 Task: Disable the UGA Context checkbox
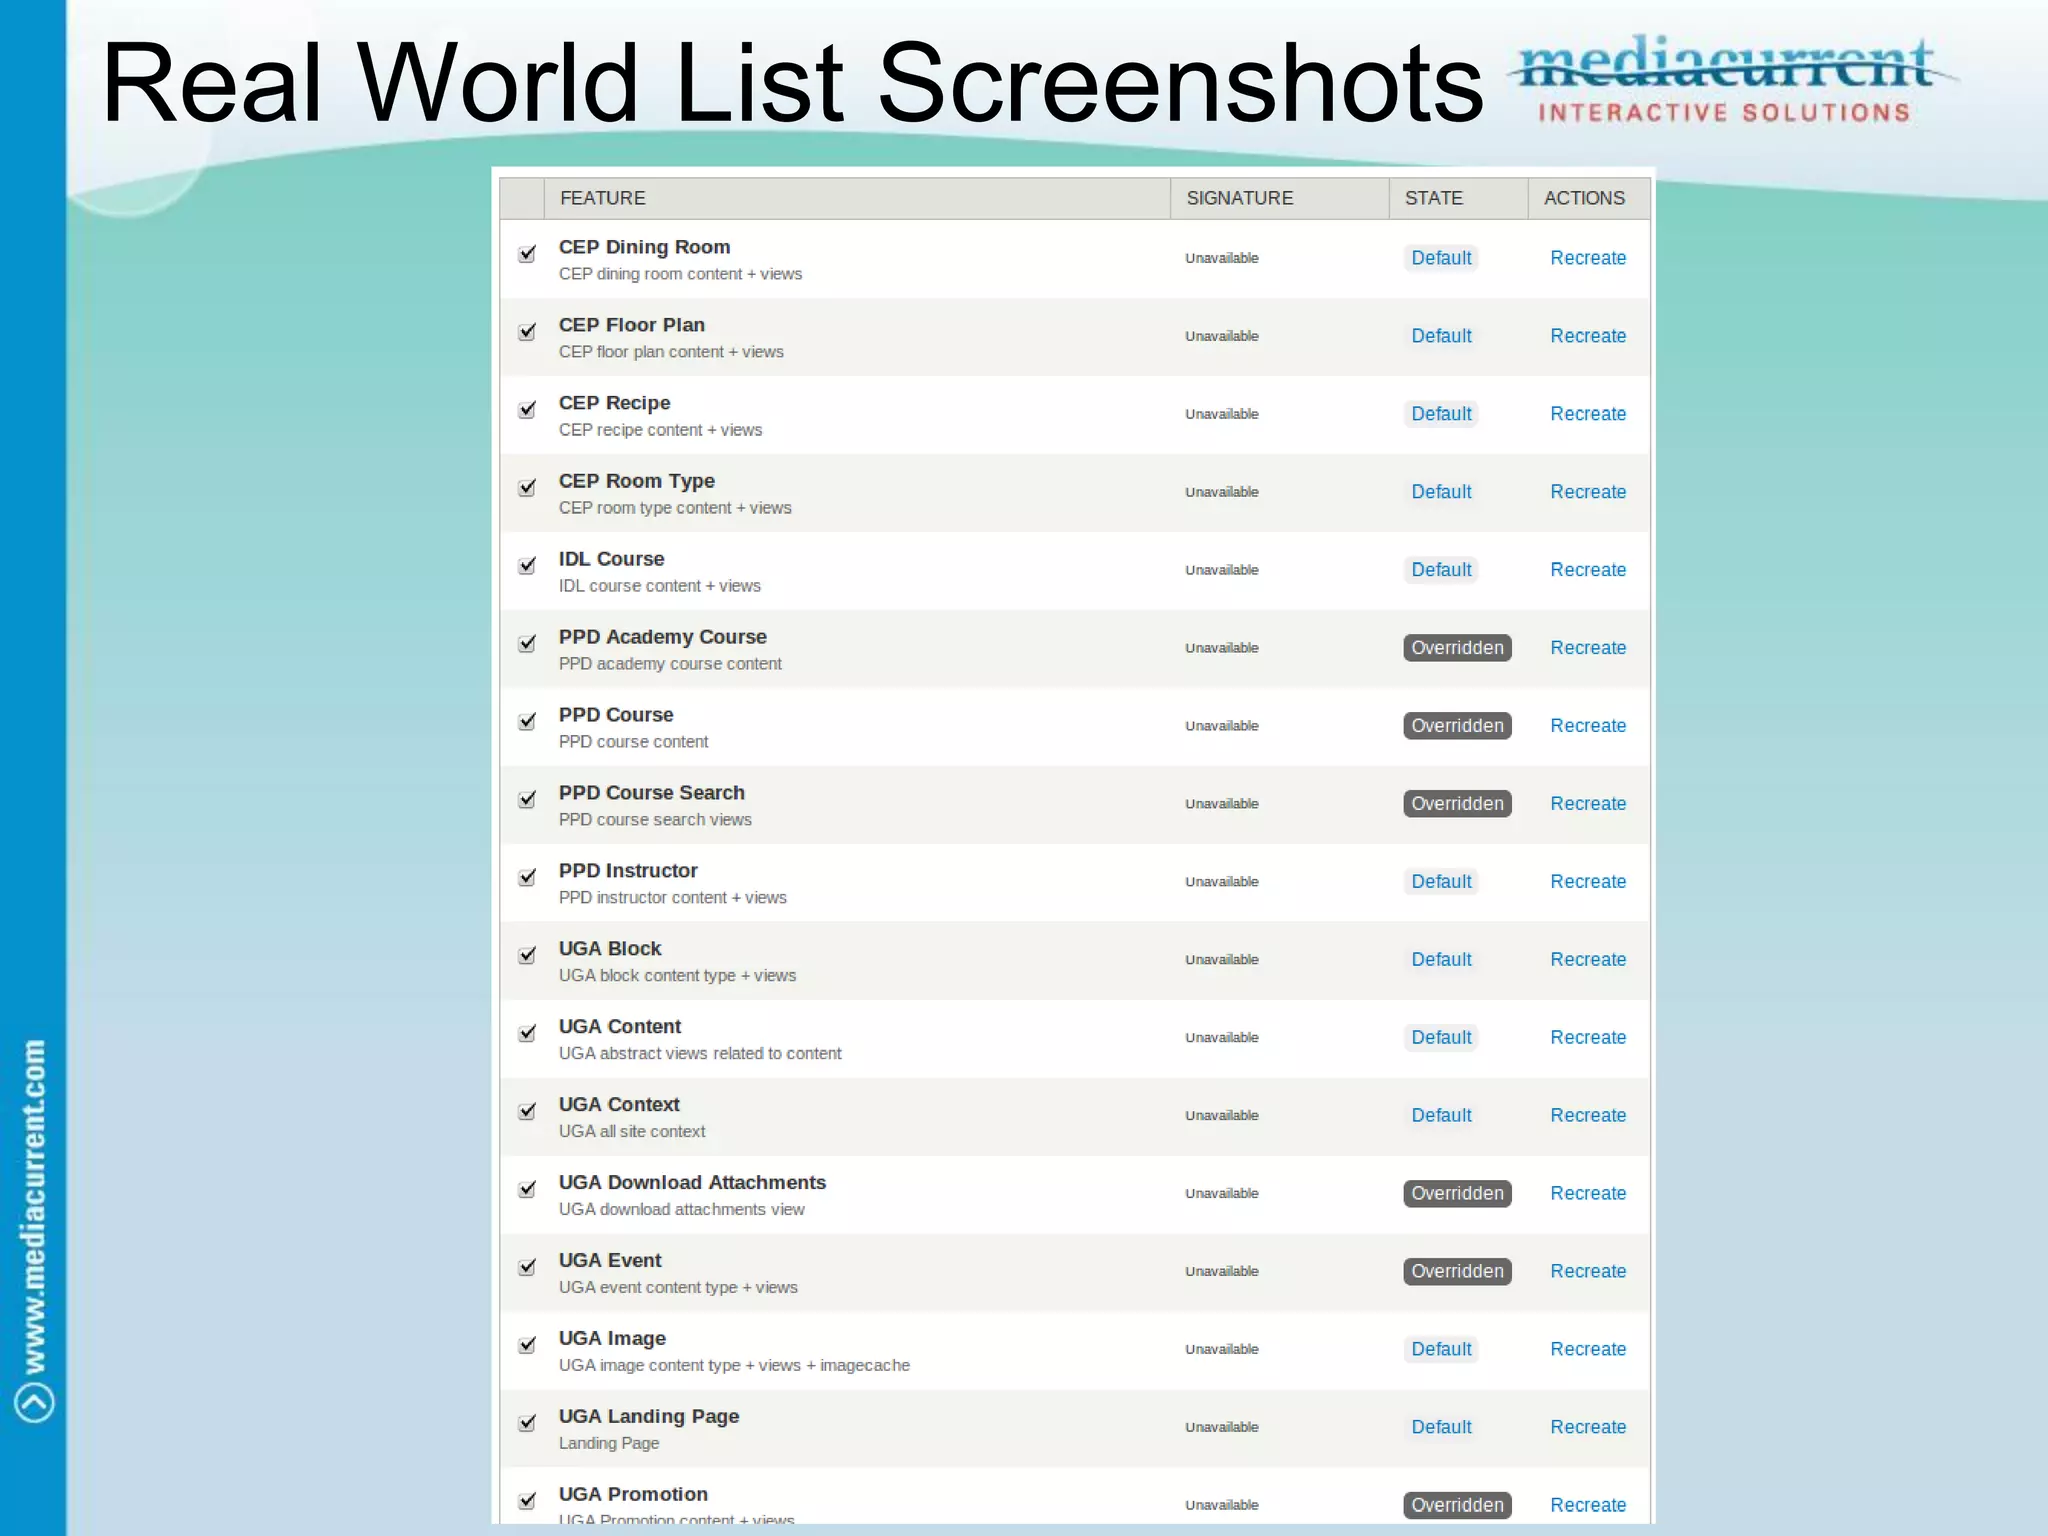(x=527, y=1112)
